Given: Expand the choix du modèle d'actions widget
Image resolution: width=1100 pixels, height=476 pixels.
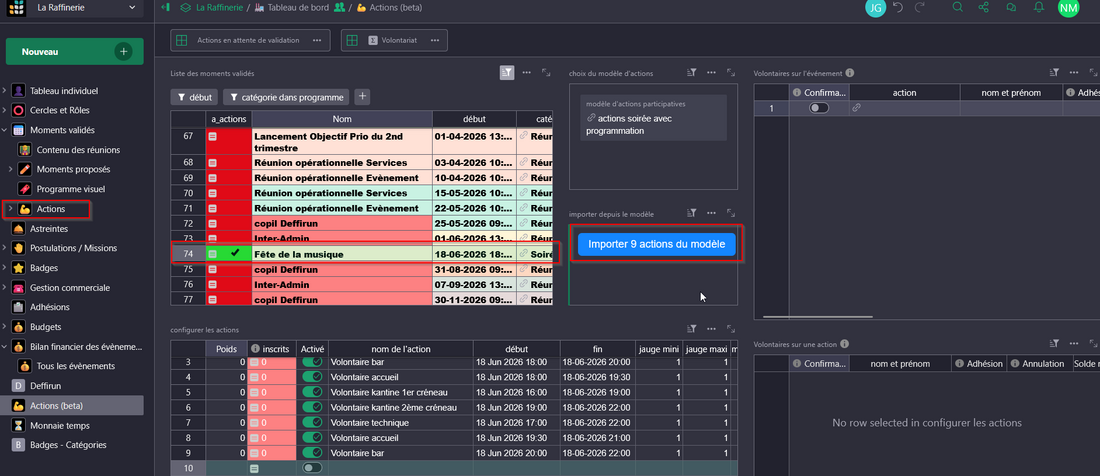Looking at the screenshot, I should pyautogui.click(x=731, y=73).
